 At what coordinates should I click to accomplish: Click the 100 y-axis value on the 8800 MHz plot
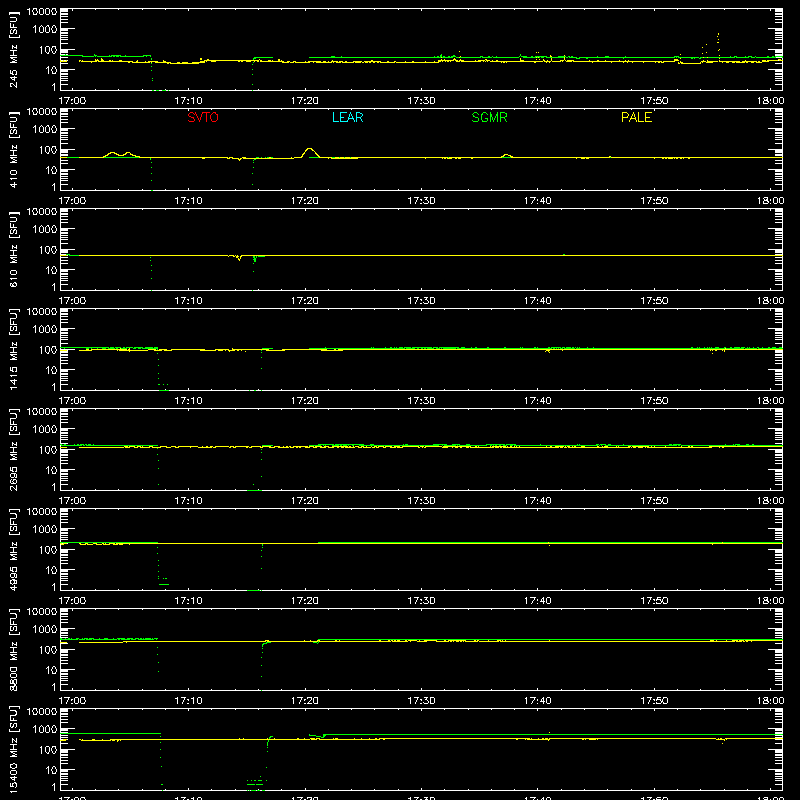(48, 650)
